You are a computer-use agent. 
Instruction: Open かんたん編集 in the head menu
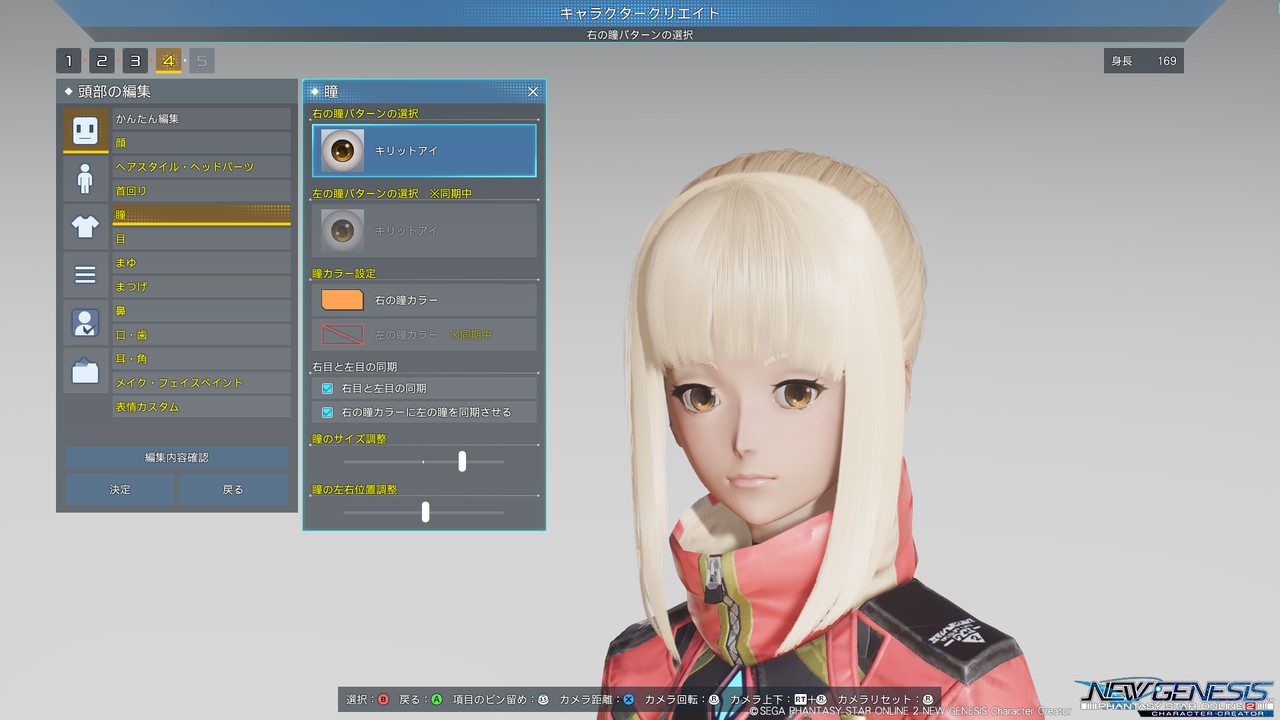(x=202, y=119)
